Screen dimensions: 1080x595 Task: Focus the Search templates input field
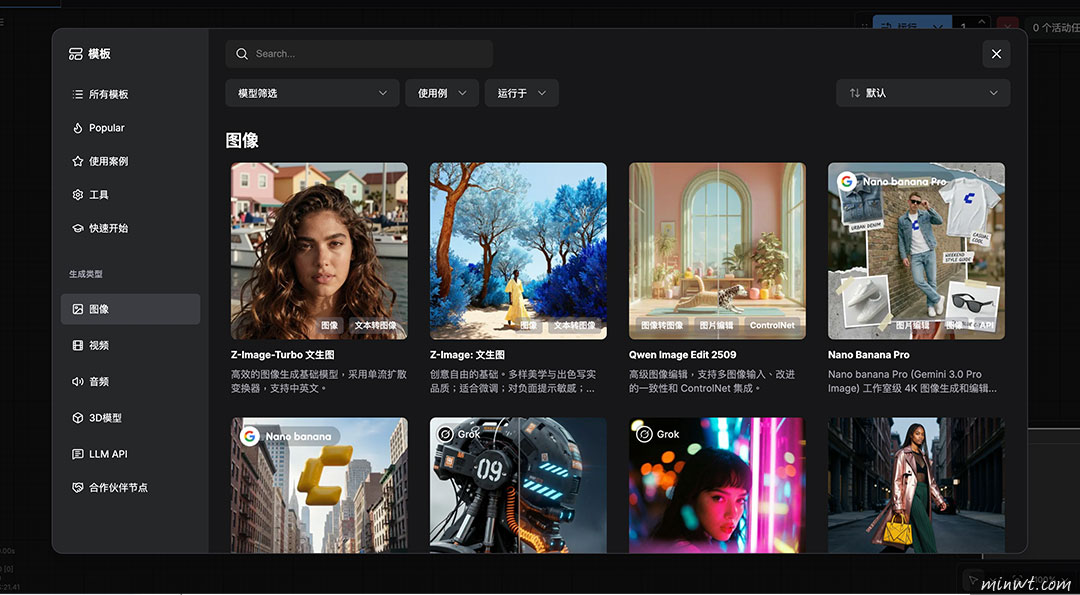pos(370,54)
